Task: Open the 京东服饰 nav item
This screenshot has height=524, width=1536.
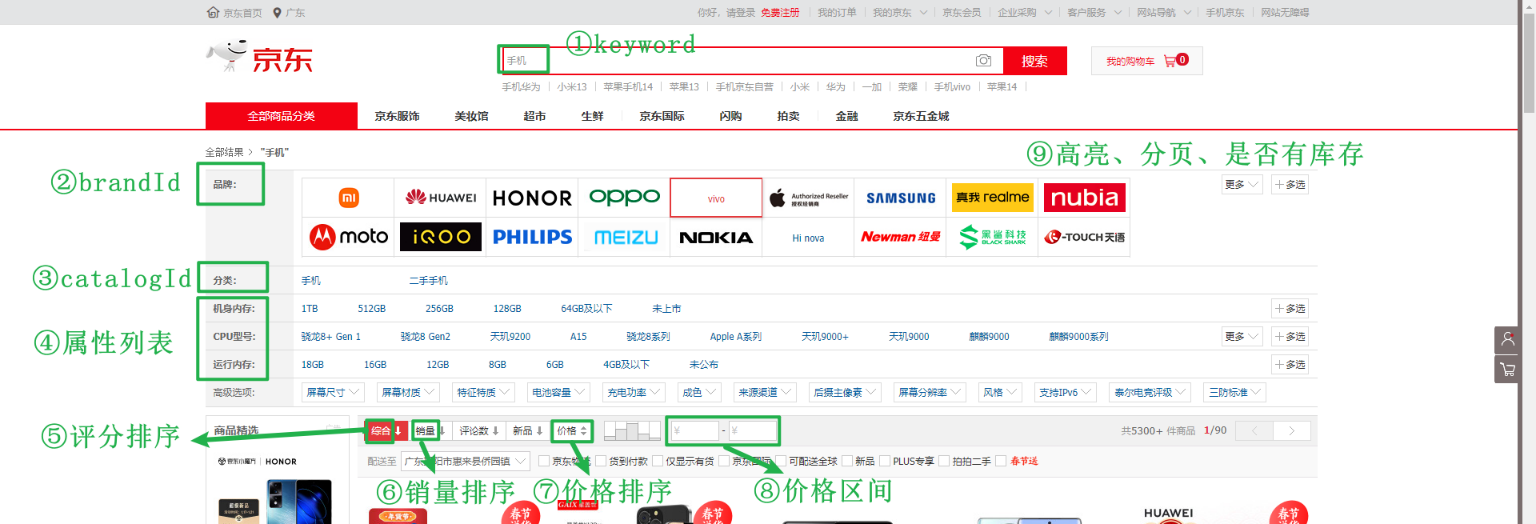Action: pos(397,116)
